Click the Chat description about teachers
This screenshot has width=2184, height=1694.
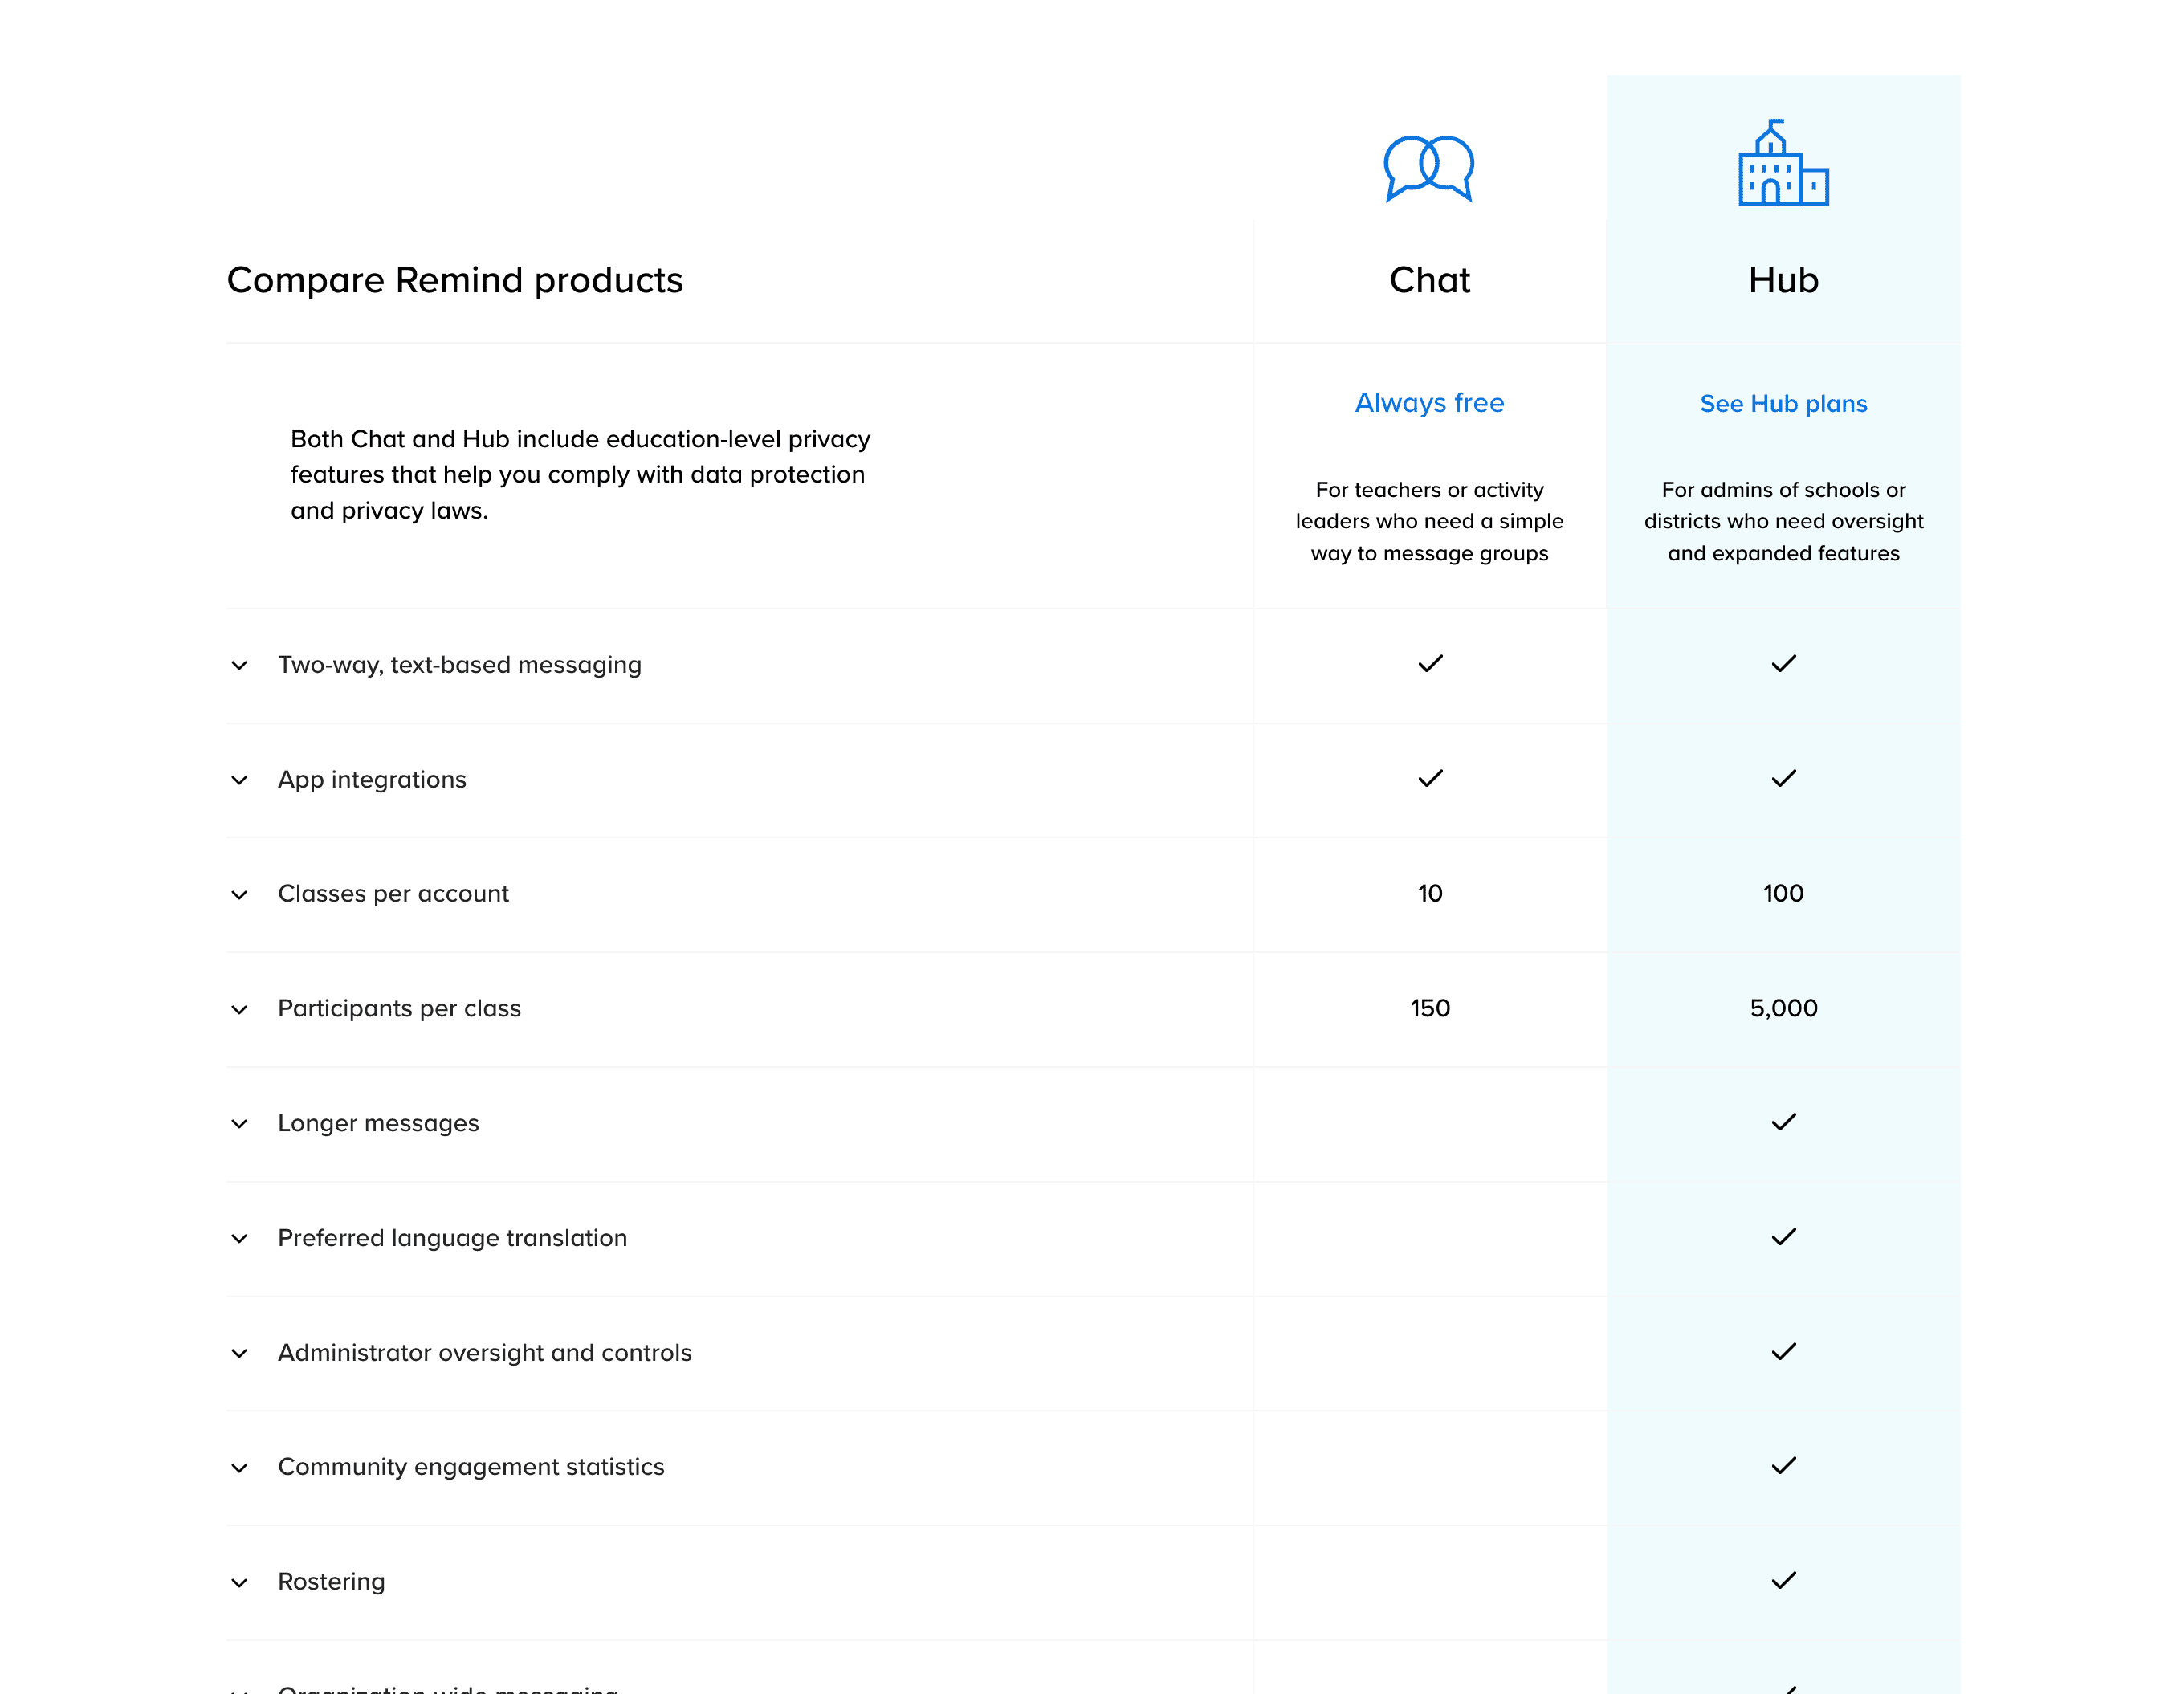click(1429, 522)
